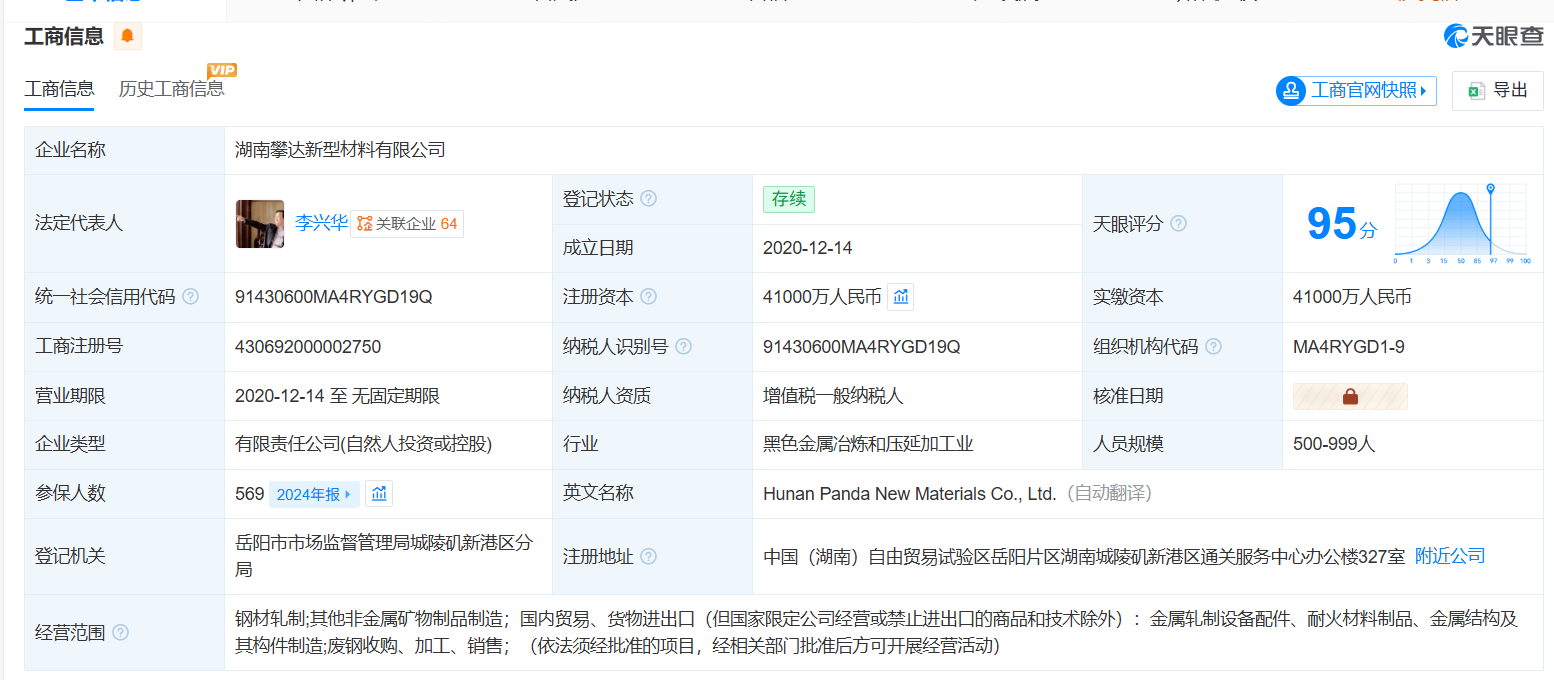Select the founding date 2020-12-14

[808, 248]
